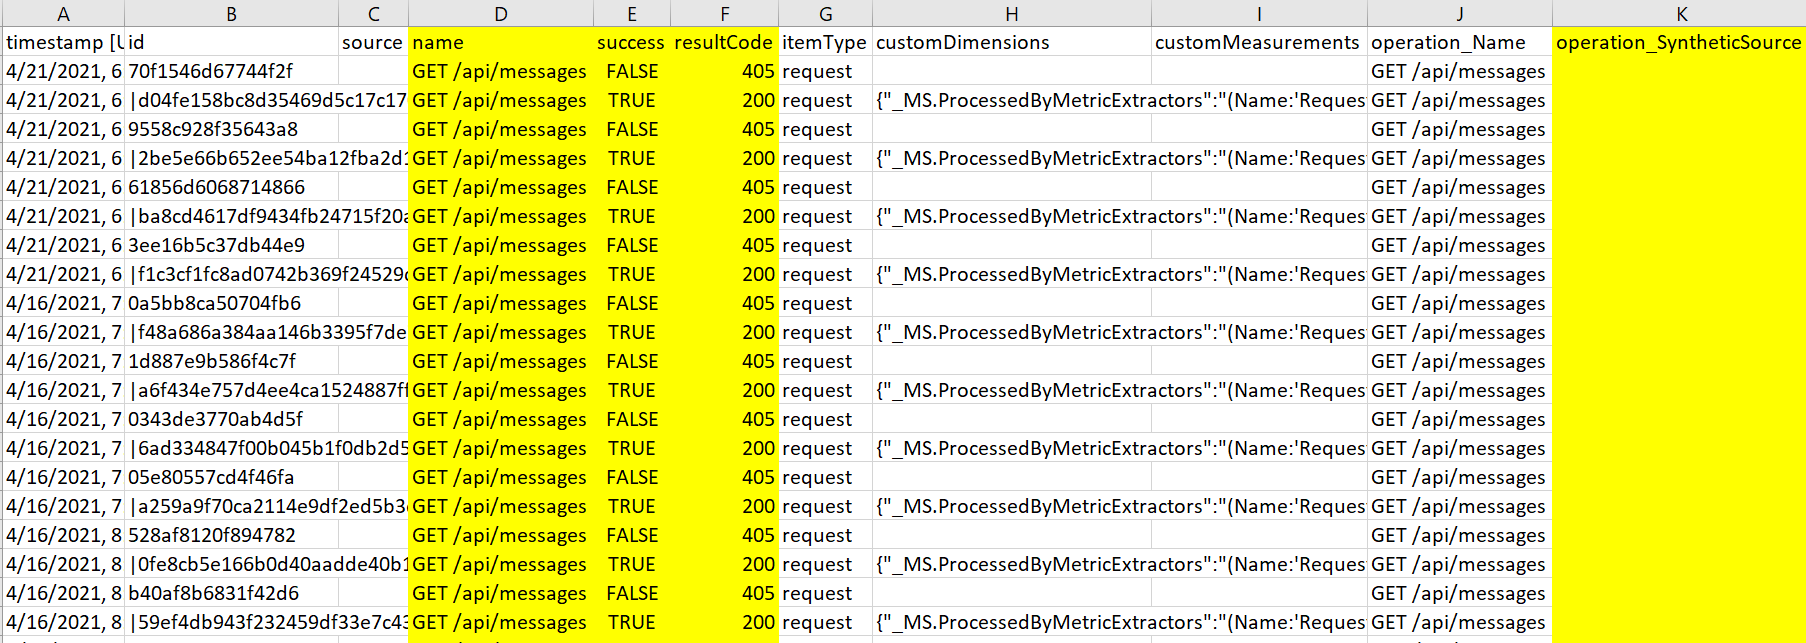Select column header K operation_SyntheticSource
The width and height of the screenshot is (1806, 643).
click(x=1680, y=13)
